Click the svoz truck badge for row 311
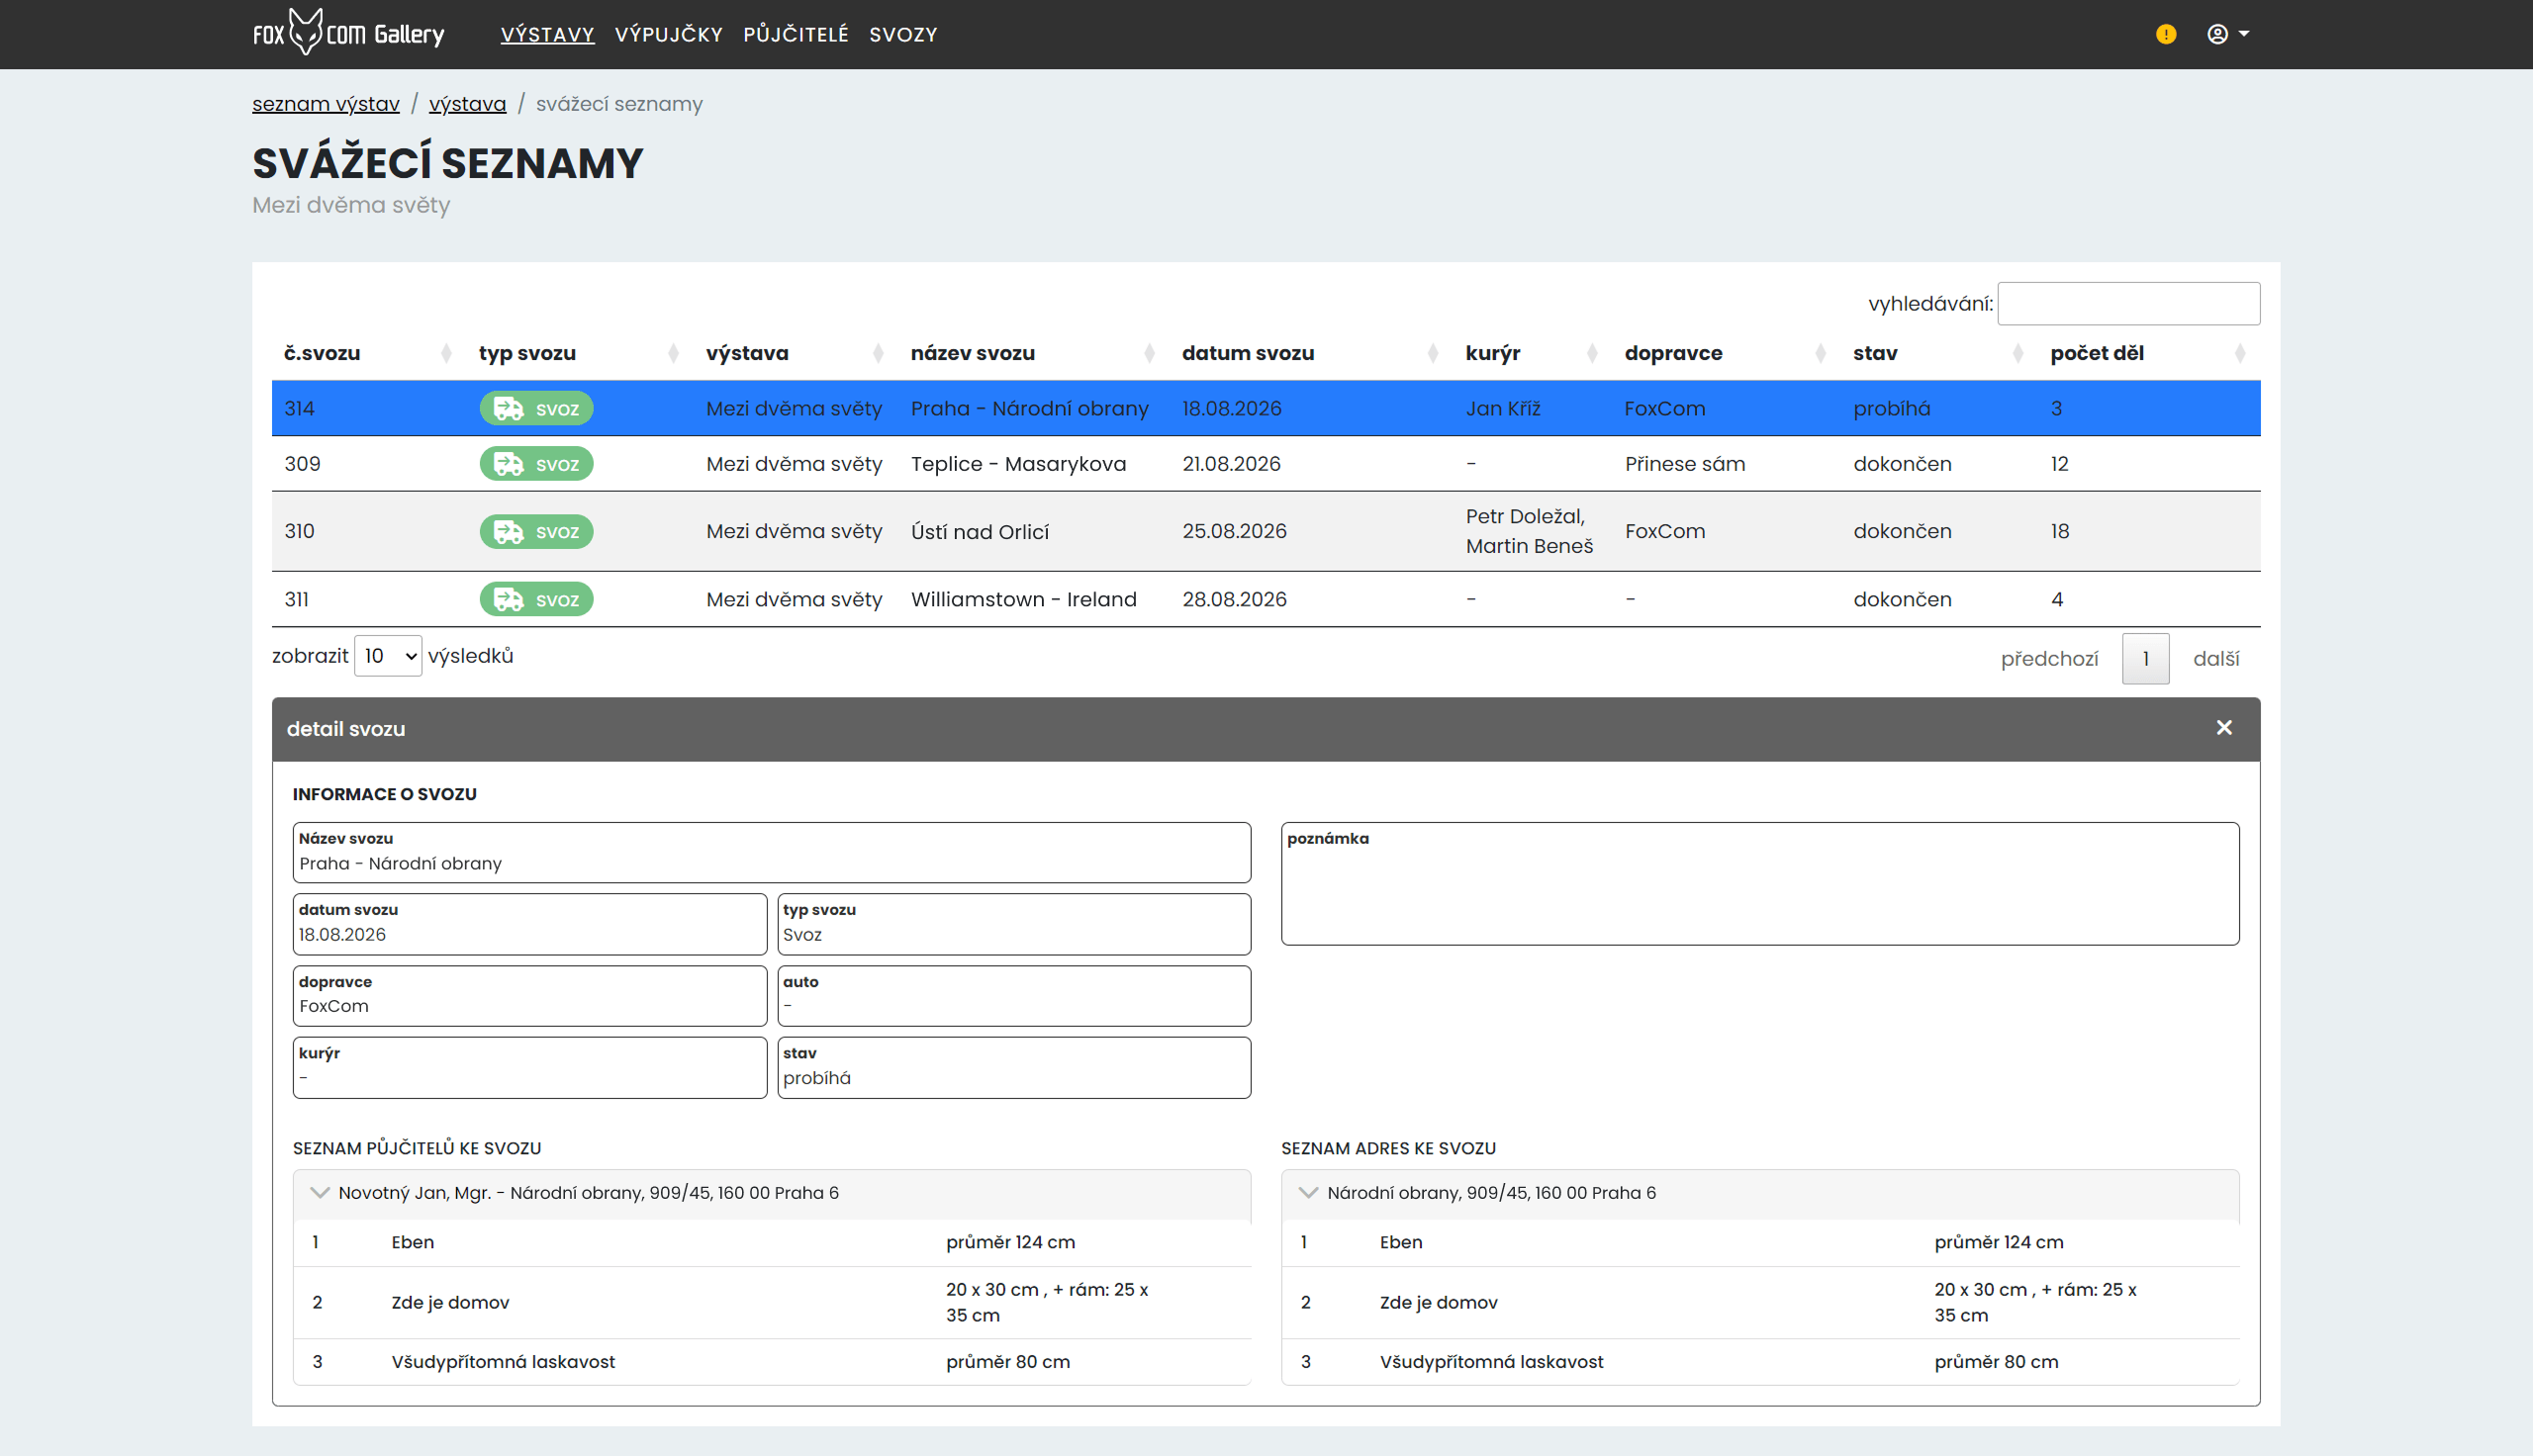This screenshot has width=2533, height=1456. [536, 599]
